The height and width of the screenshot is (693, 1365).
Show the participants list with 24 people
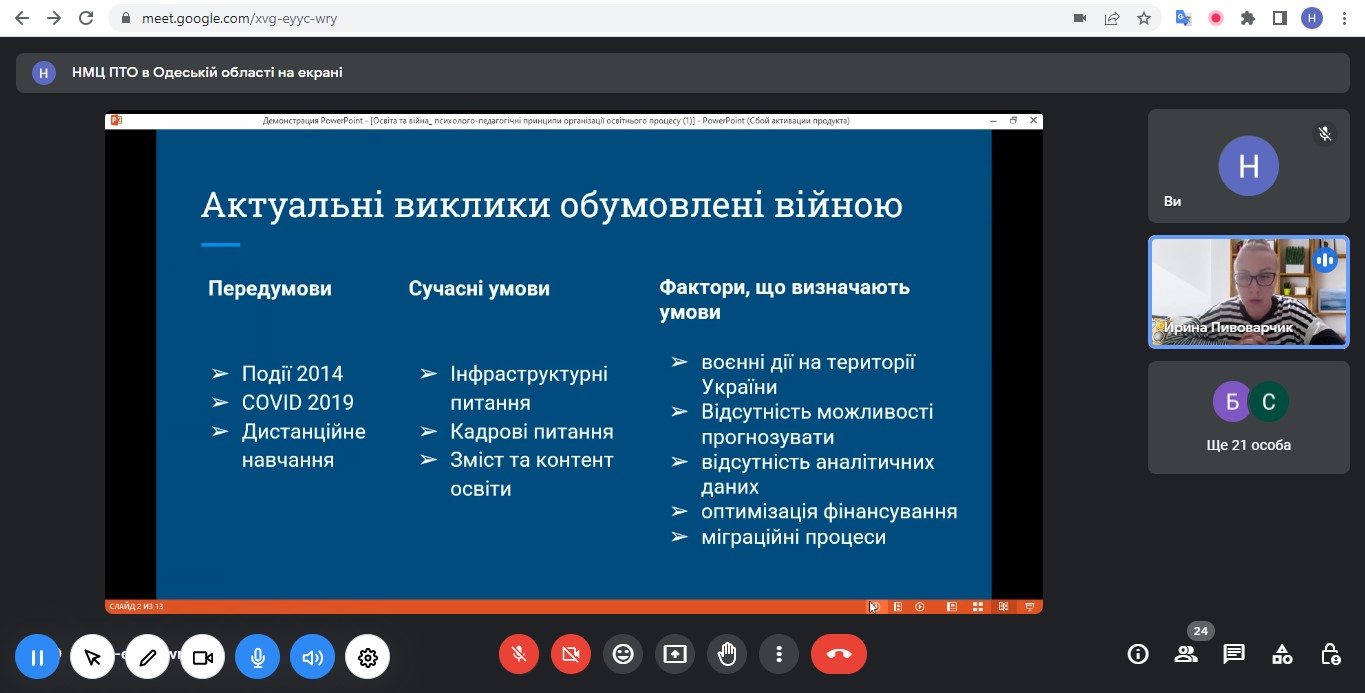click(1186, 654)
